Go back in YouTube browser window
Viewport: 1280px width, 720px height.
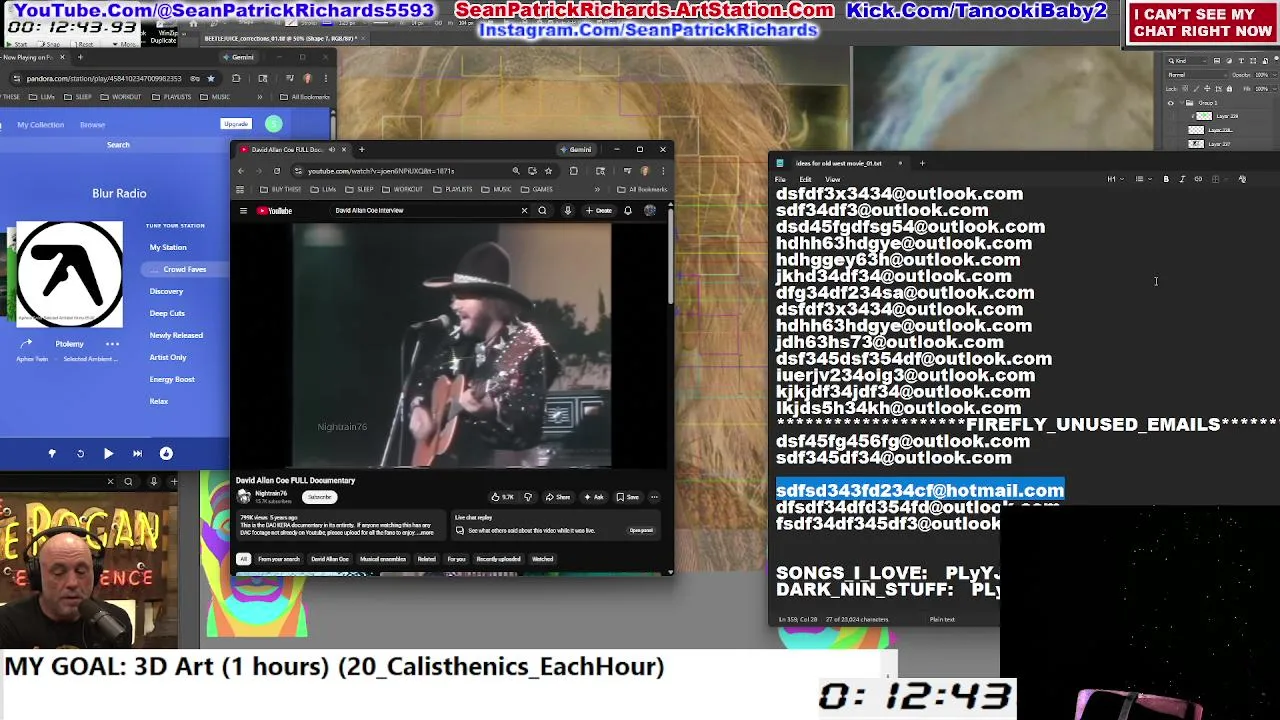pyautogui.click(x=241, y=171)
